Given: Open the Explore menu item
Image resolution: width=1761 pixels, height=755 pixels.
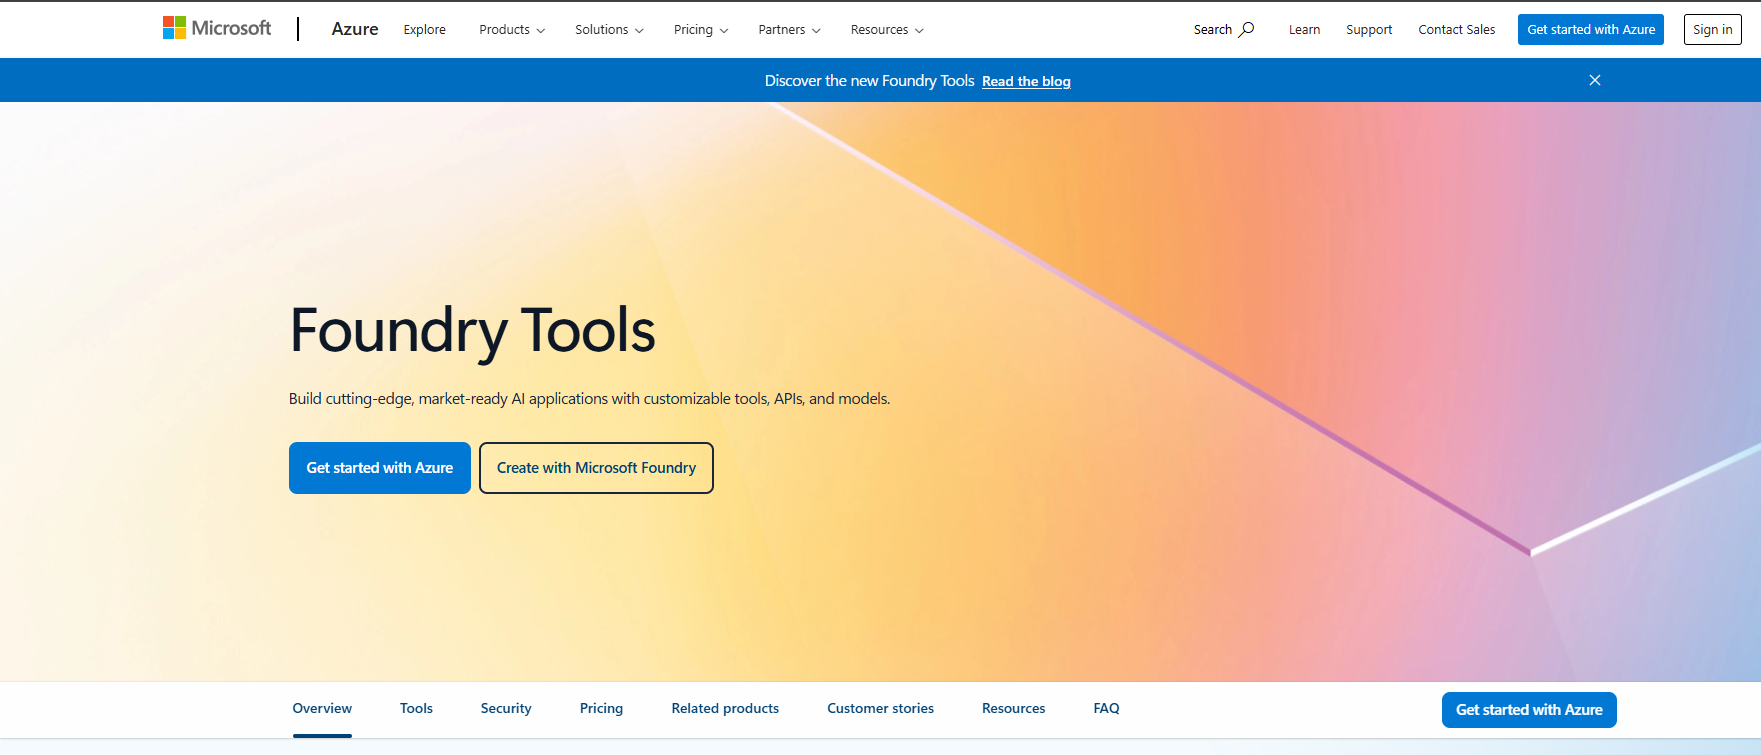Looking at the screenshot, I should point(424,30).
